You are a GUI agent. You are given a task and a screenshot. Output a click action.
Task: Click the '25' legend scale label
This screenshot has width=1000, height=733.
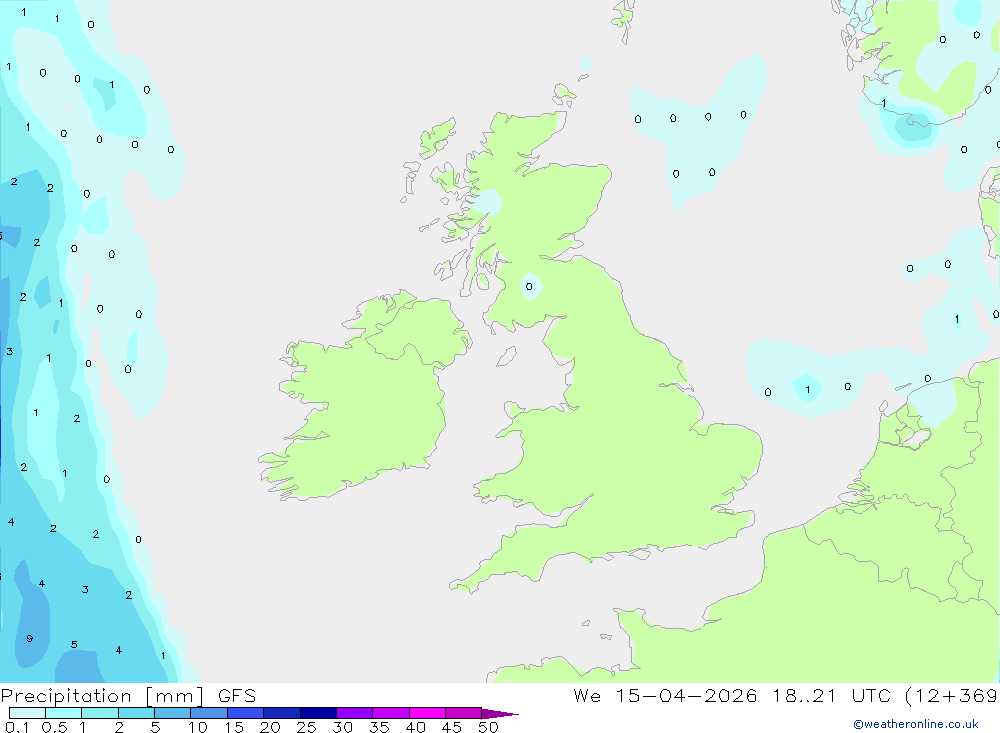[x=307, y=727]
